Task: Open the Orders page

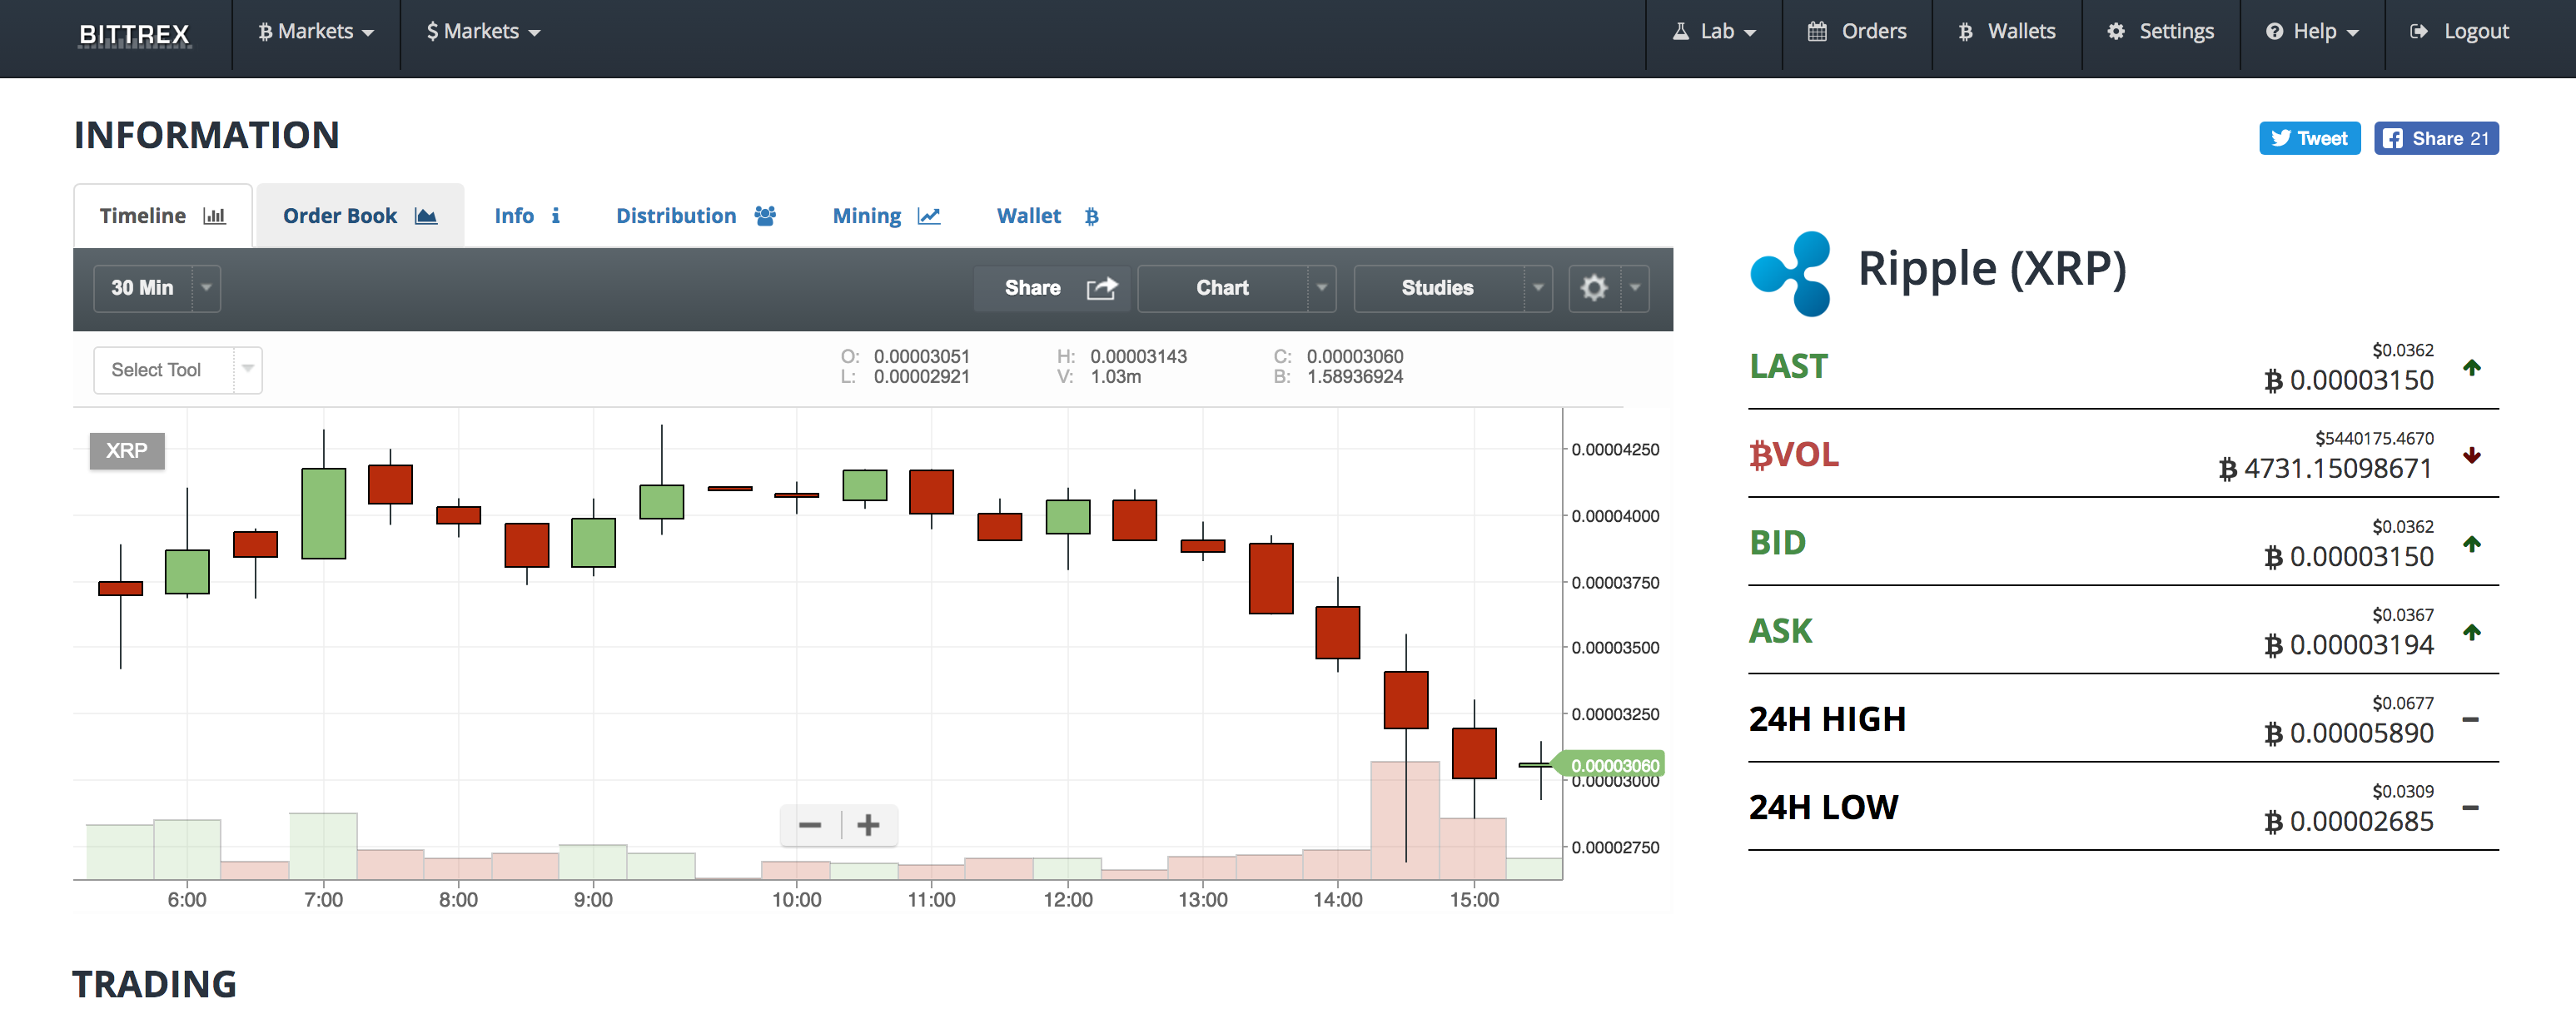Action: [x=1857, y=32]
